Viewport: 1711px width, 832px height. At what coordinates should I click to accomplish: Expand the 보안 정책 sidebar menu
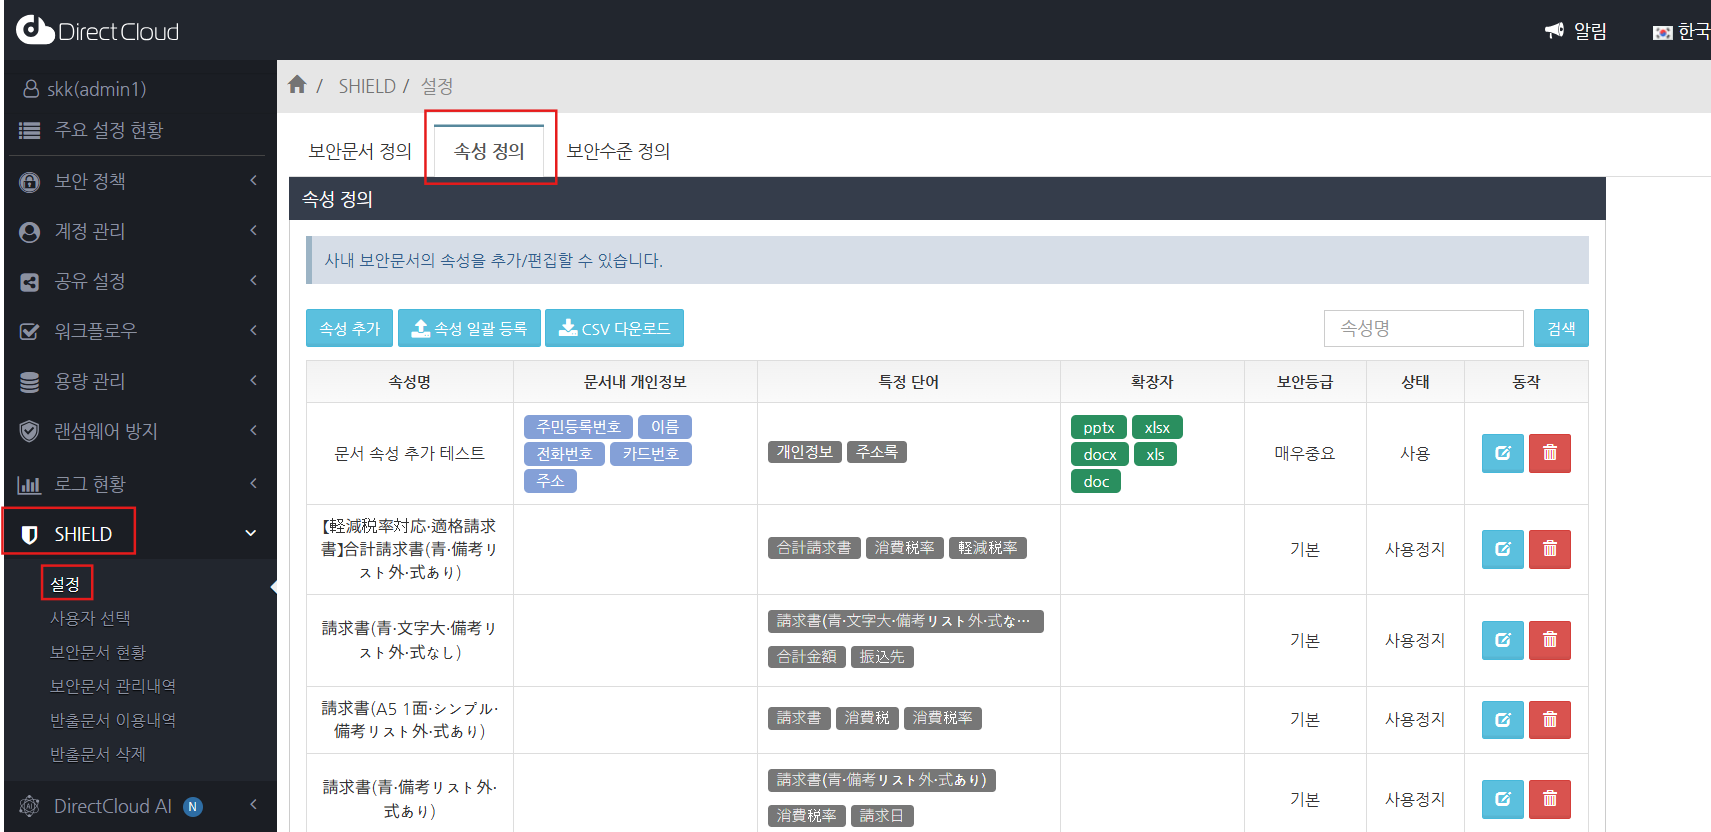pos(138,181)
